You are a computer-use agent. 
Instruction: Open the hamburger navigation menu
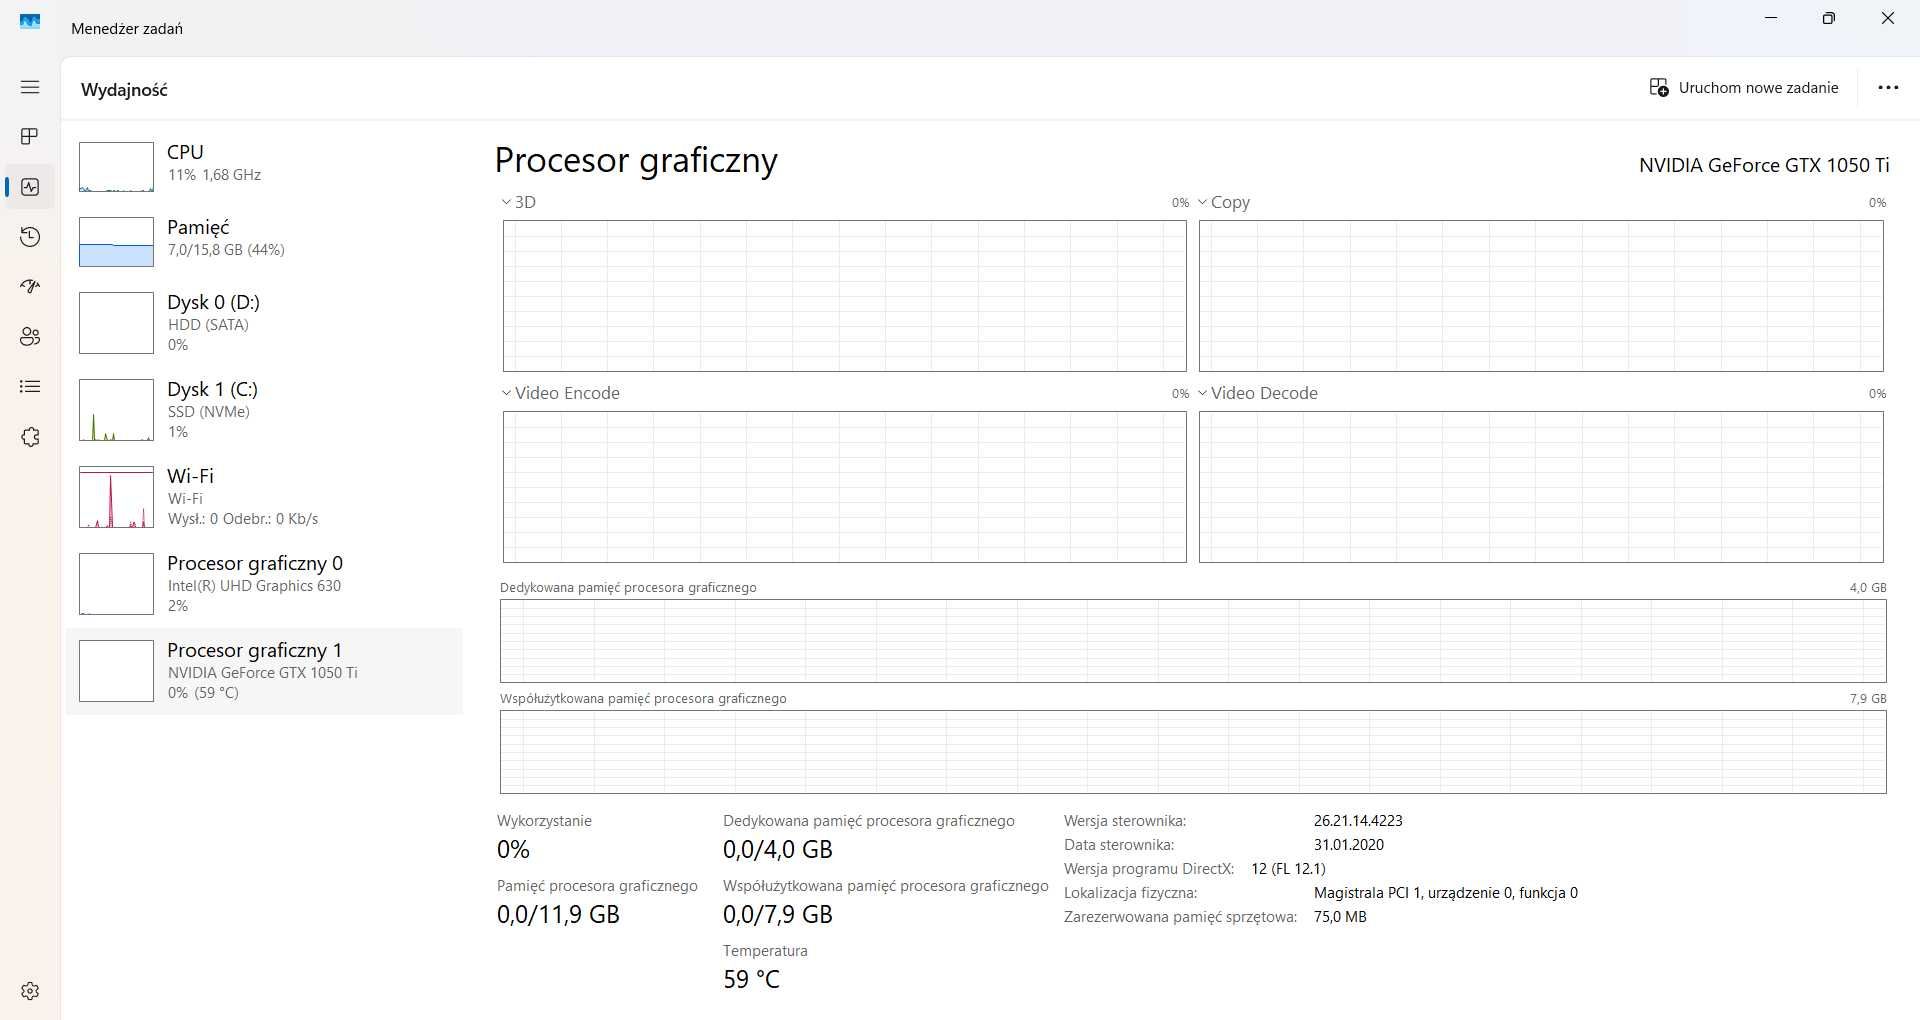coord(30,87)
